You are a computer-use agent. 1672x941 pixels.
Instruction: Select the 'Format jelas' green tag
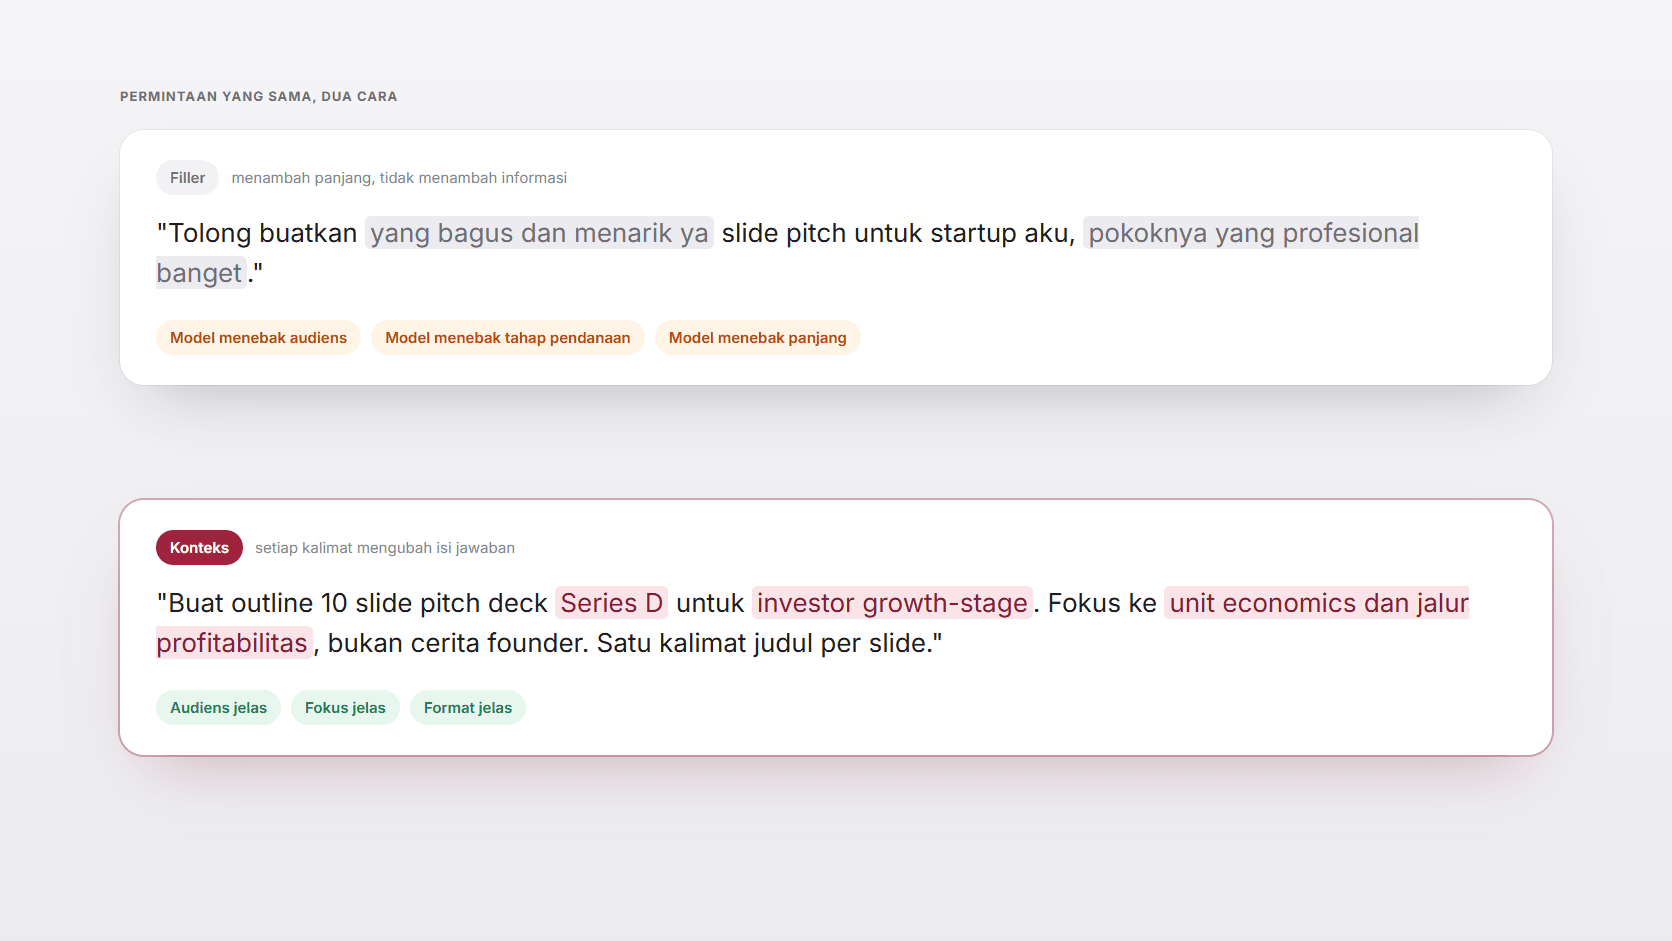tap(467, 708)
